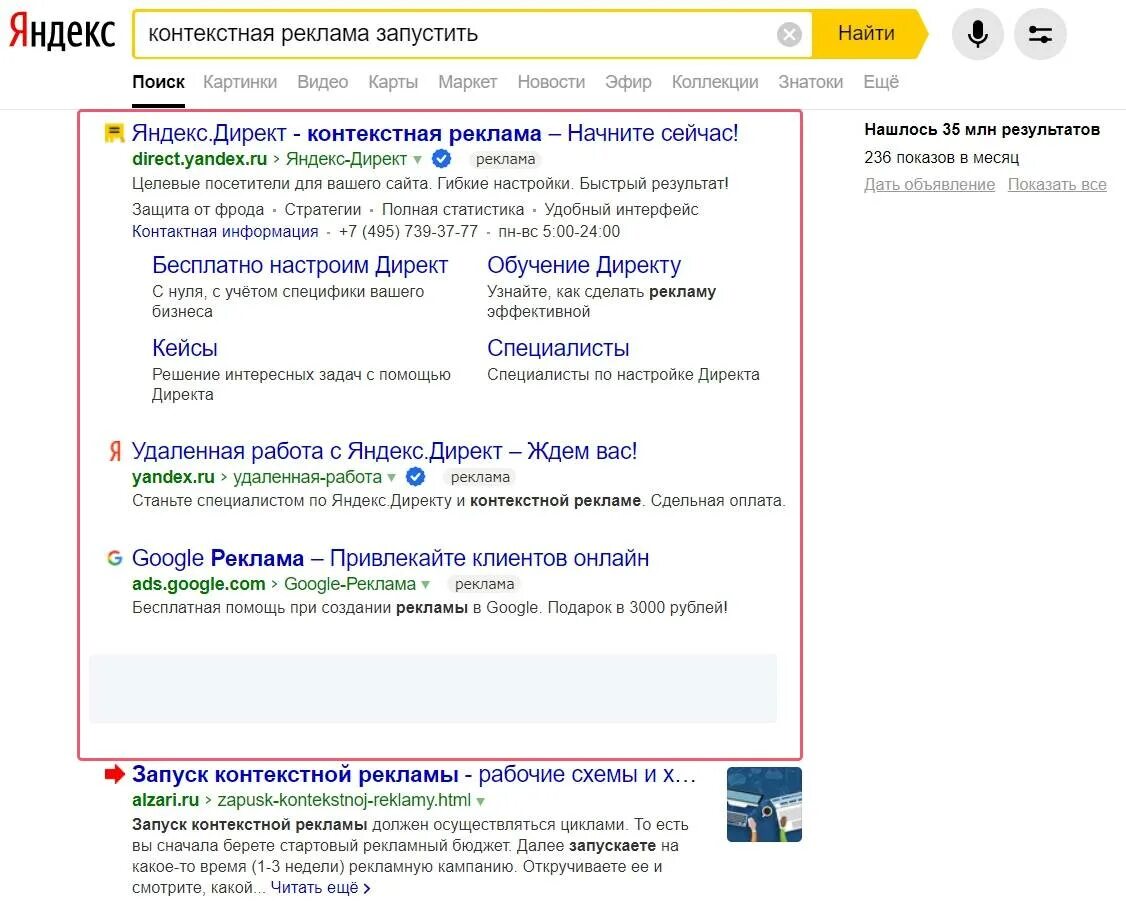
Task: Click реклама label on Google-Реклама ad
Action: tap(485, 584)
